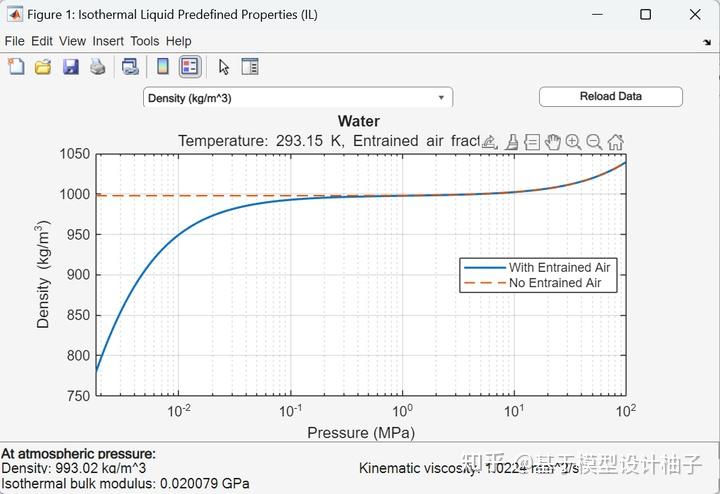Select the Brush data tool in axes toolbar
This screenshot has width=720, height=494.
[x=512, y=142]
